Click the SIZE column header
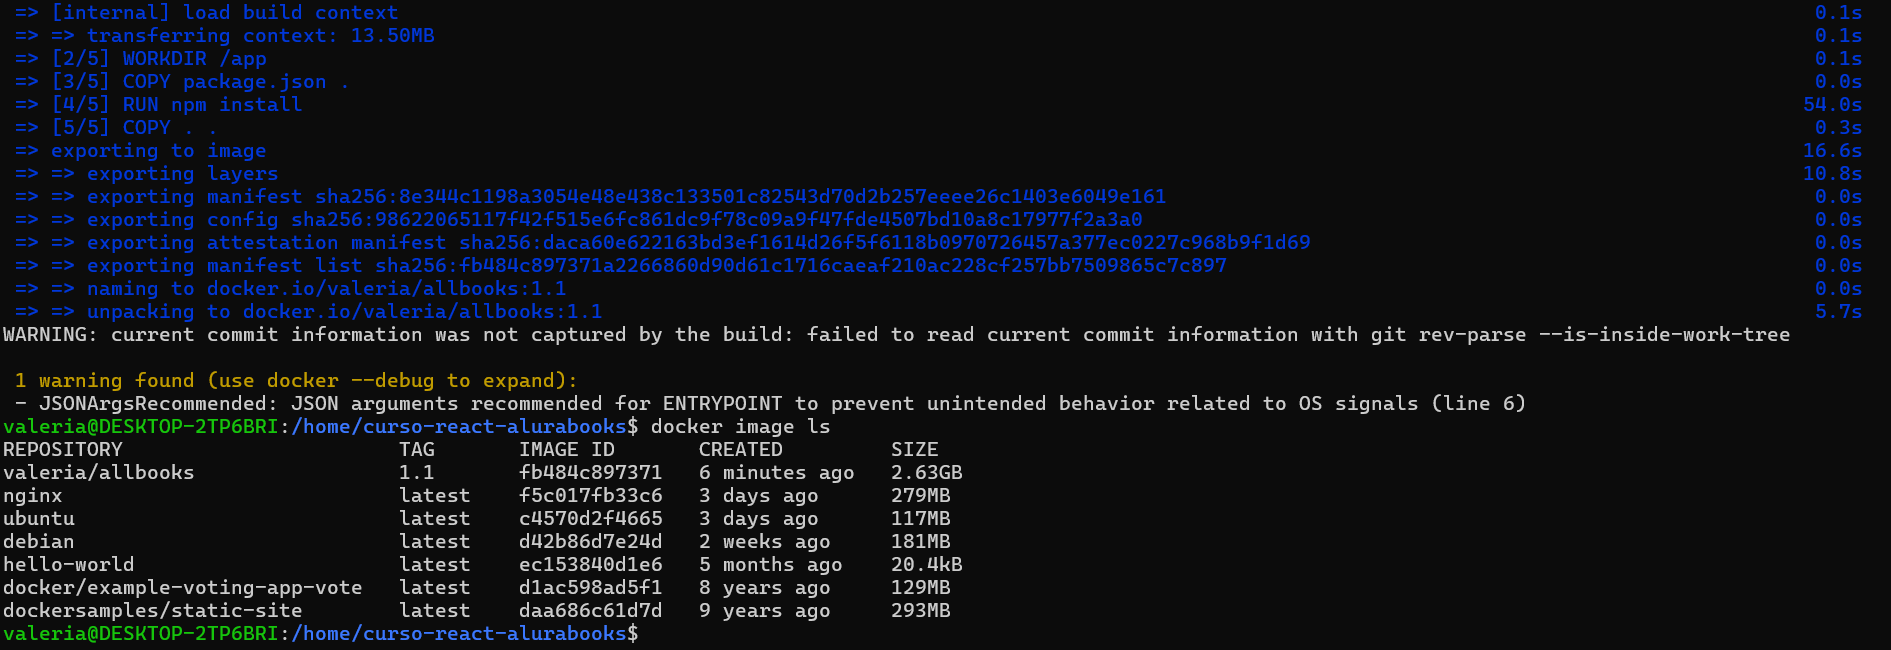This screenshot has height=650, width=1891. [x=915, y=450]
